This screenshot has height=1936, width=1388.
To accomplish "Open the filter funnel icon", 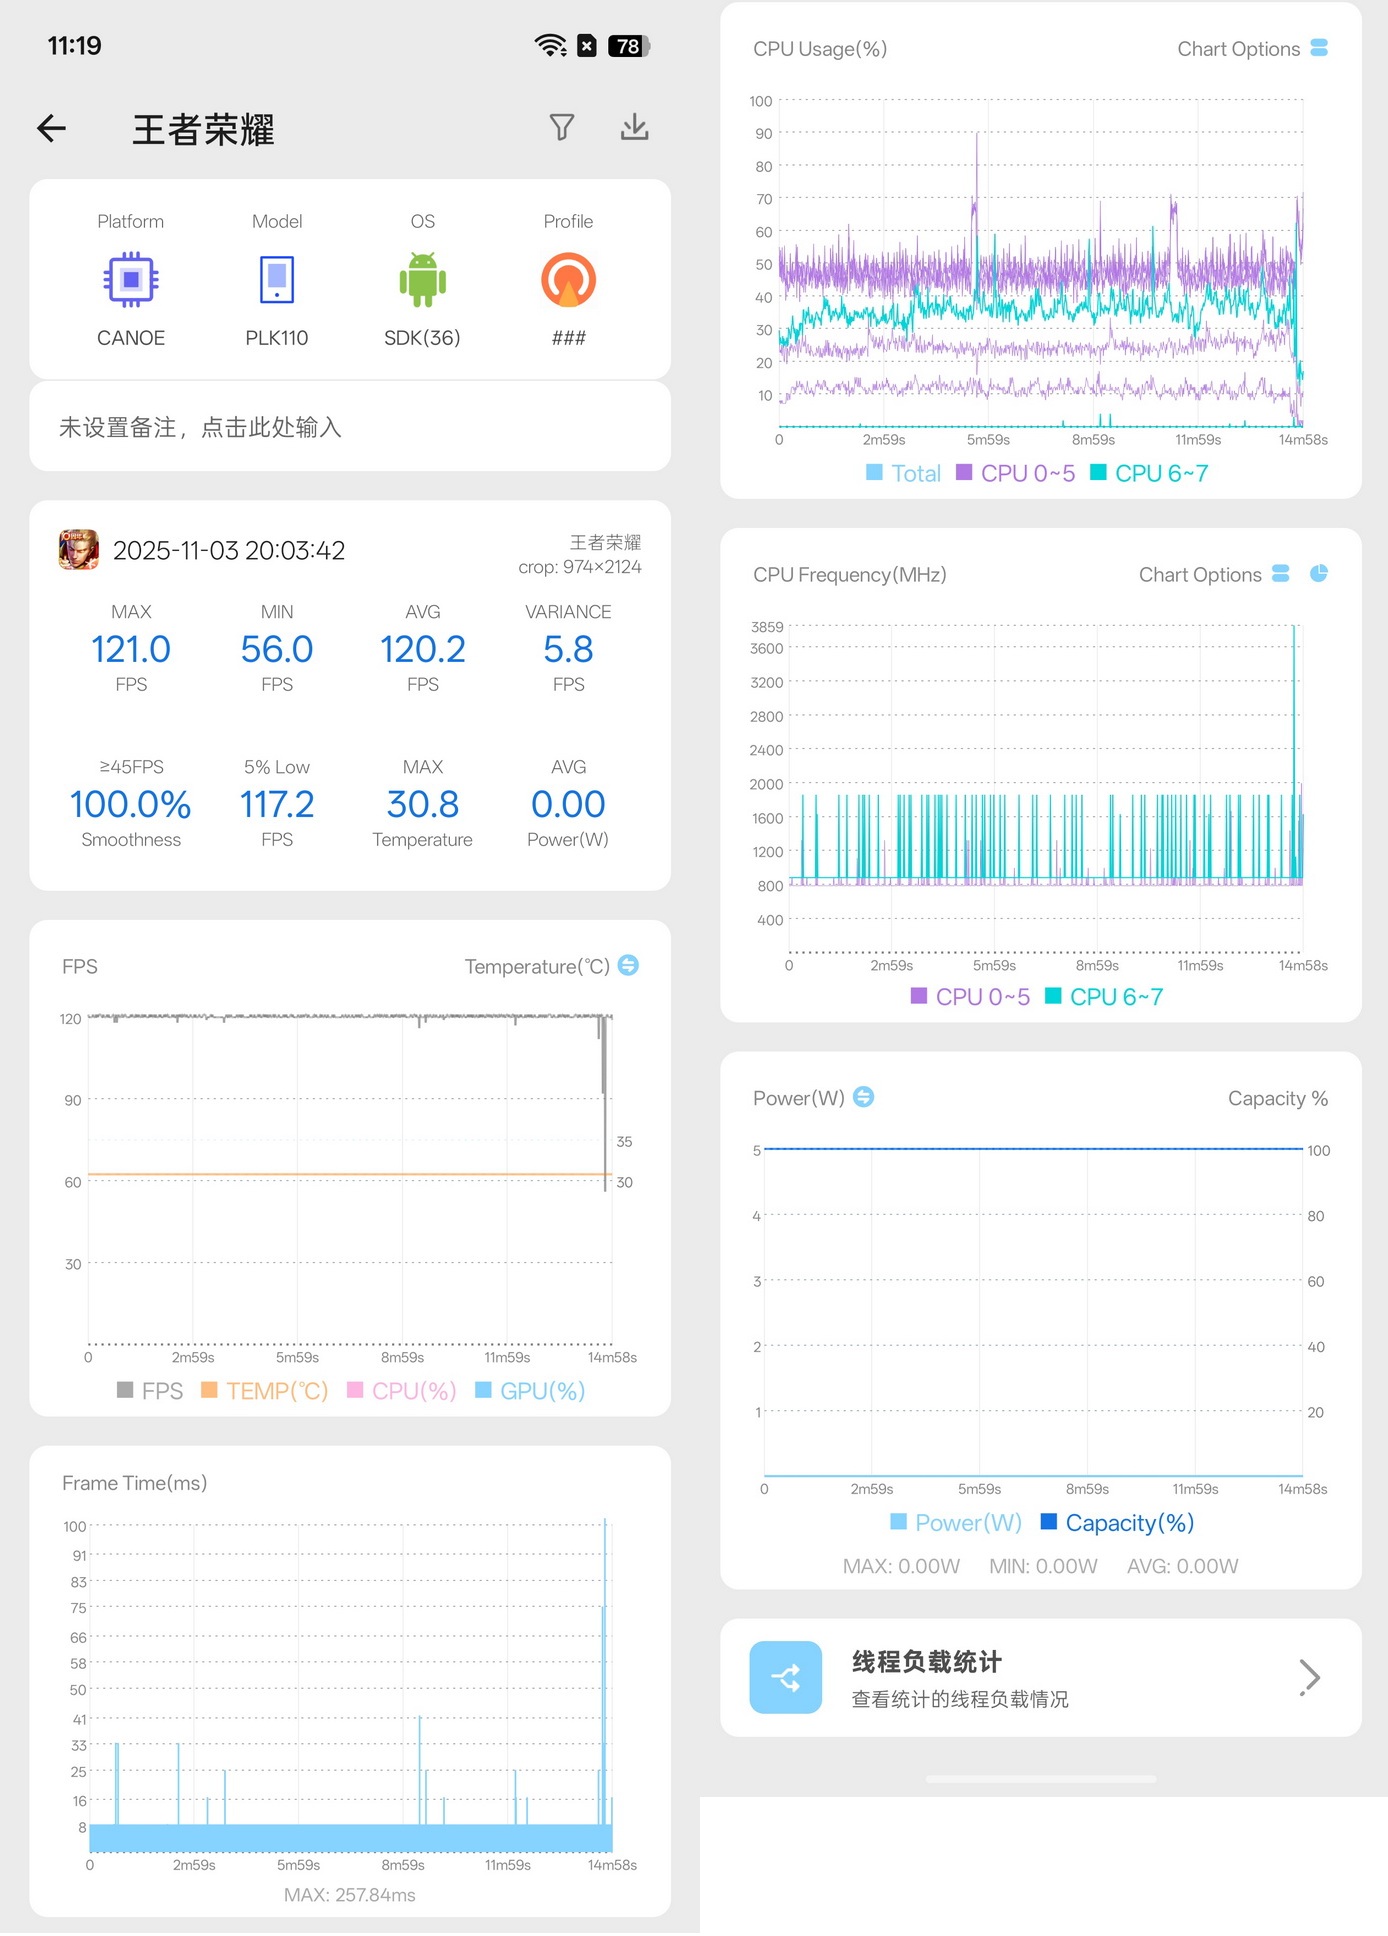I will tap(562, 127).
